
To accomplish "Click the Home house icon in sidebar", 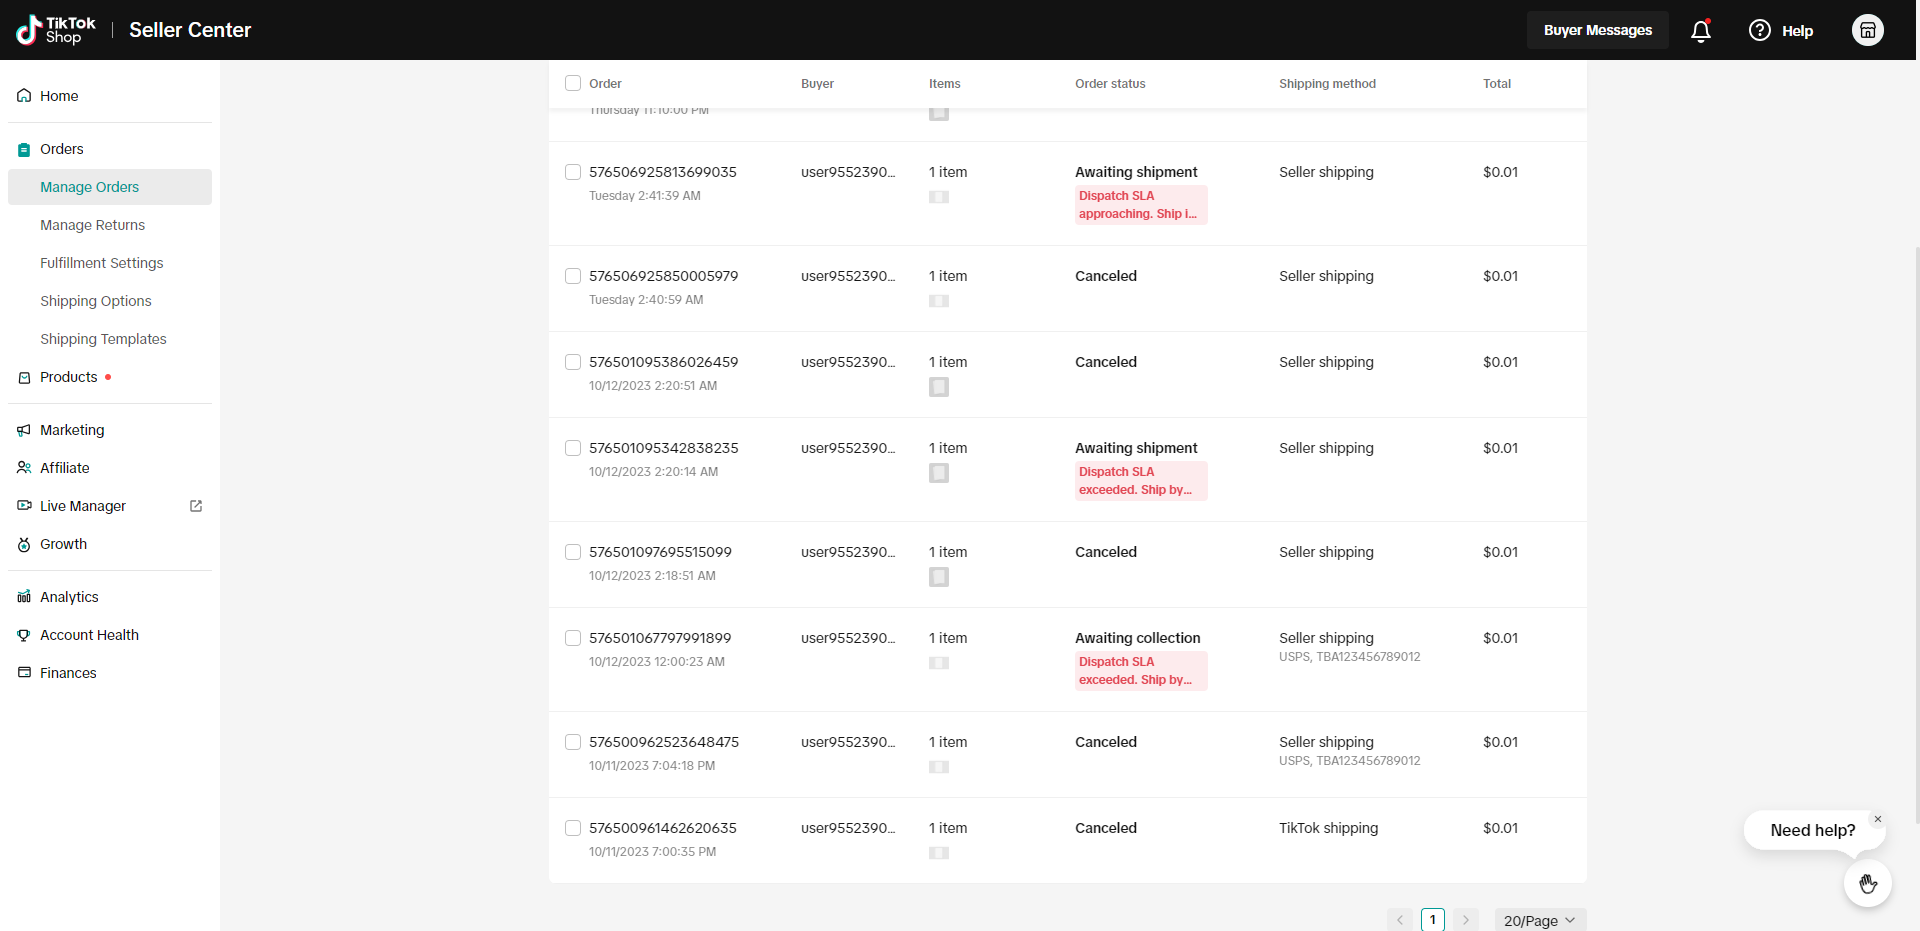I will coord(24,96).
